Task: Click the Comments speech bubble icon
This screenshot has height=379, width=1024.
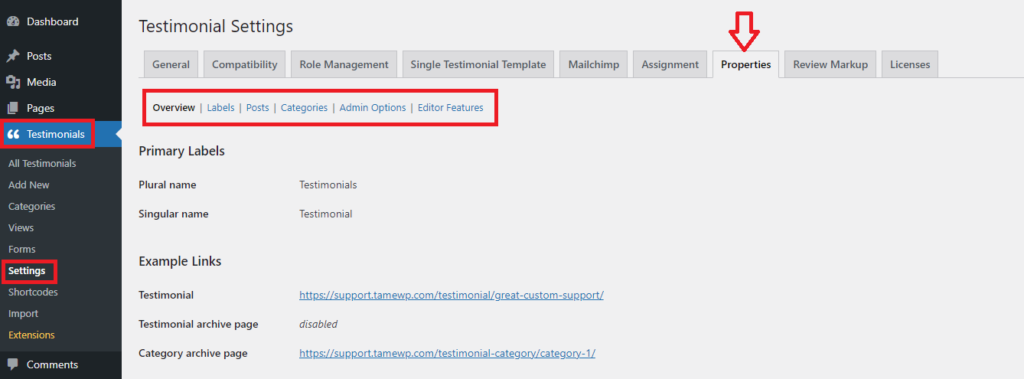Action: [x=13, y=365]
